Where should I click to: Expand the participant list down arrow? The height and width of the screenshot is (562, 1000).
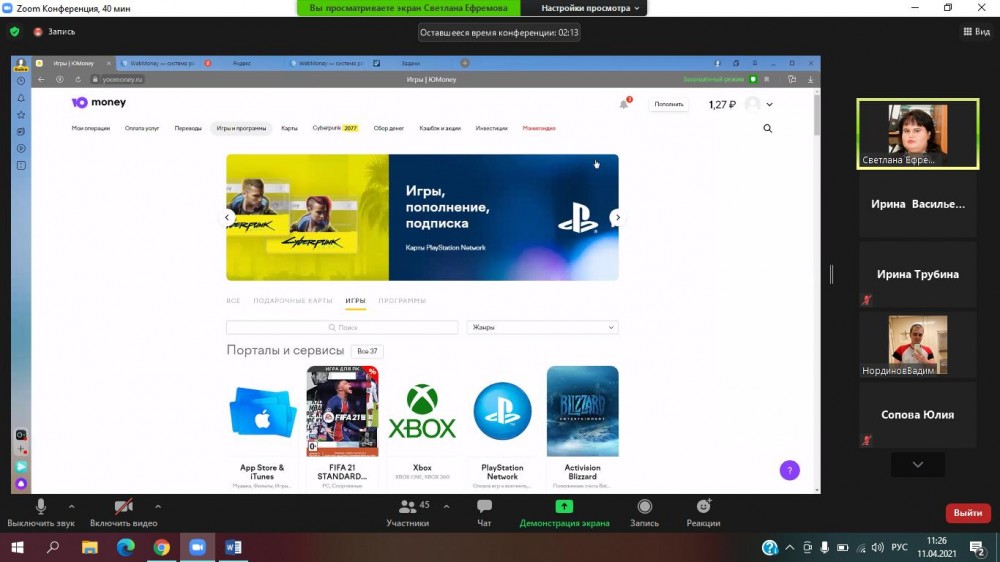(917, 464)
